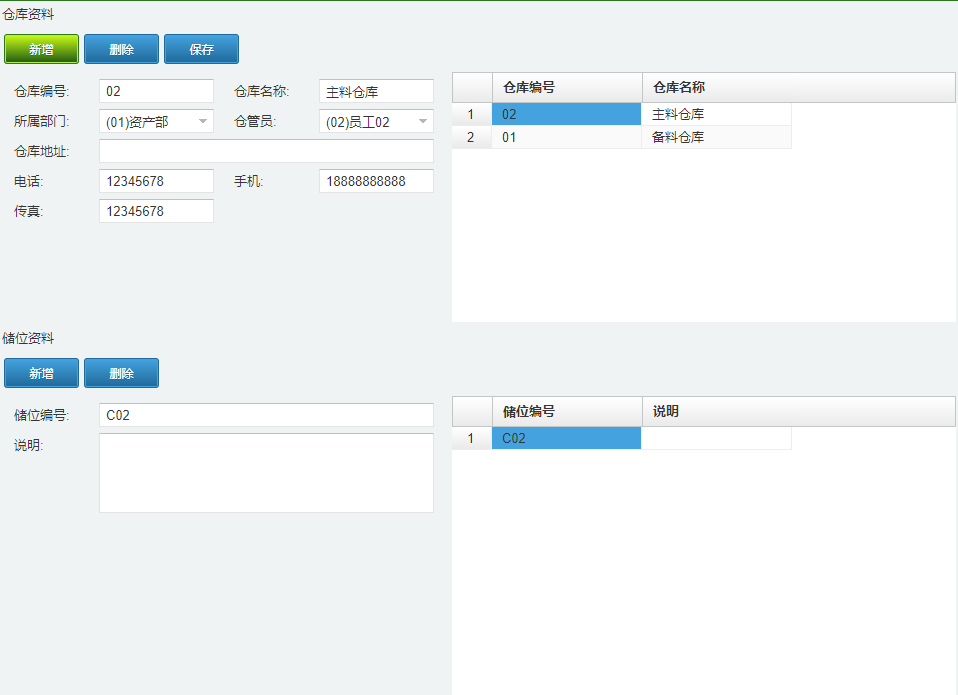
Task: Click the 仓库名称 text field
Action: [x=376, y=91]
